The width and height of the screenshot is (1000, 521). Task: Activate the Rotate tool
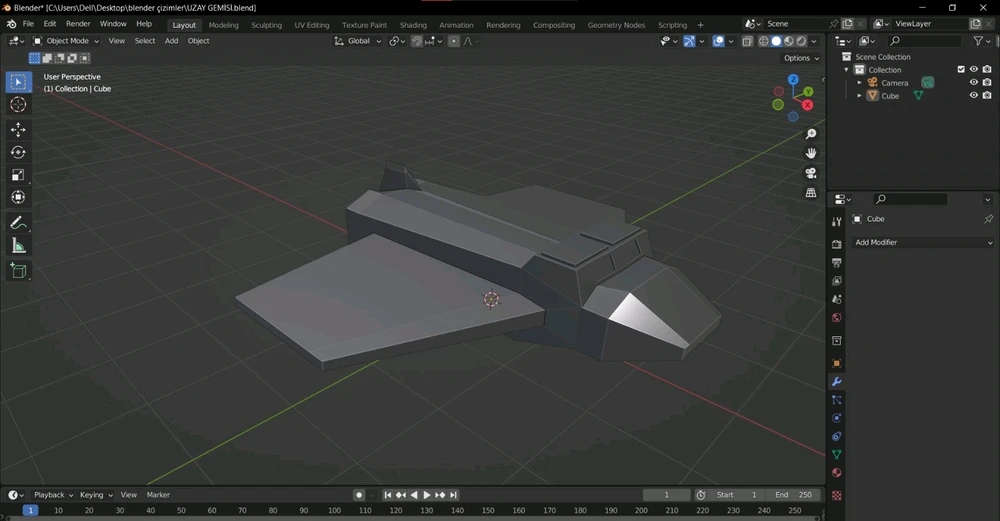tap(18, 152)
